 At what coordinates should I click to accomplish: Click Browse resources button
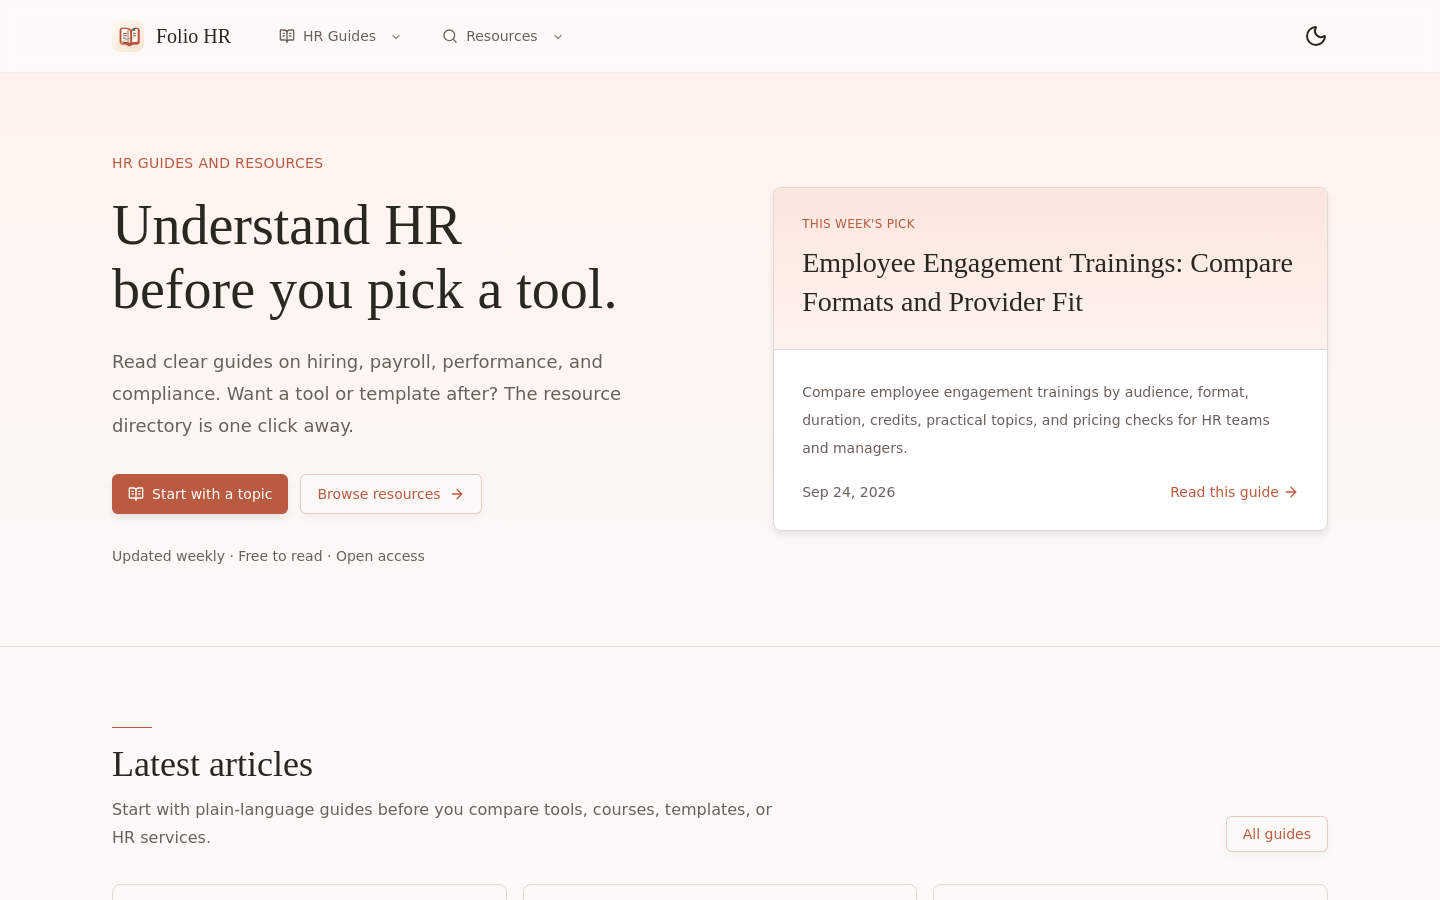point(391,494)
